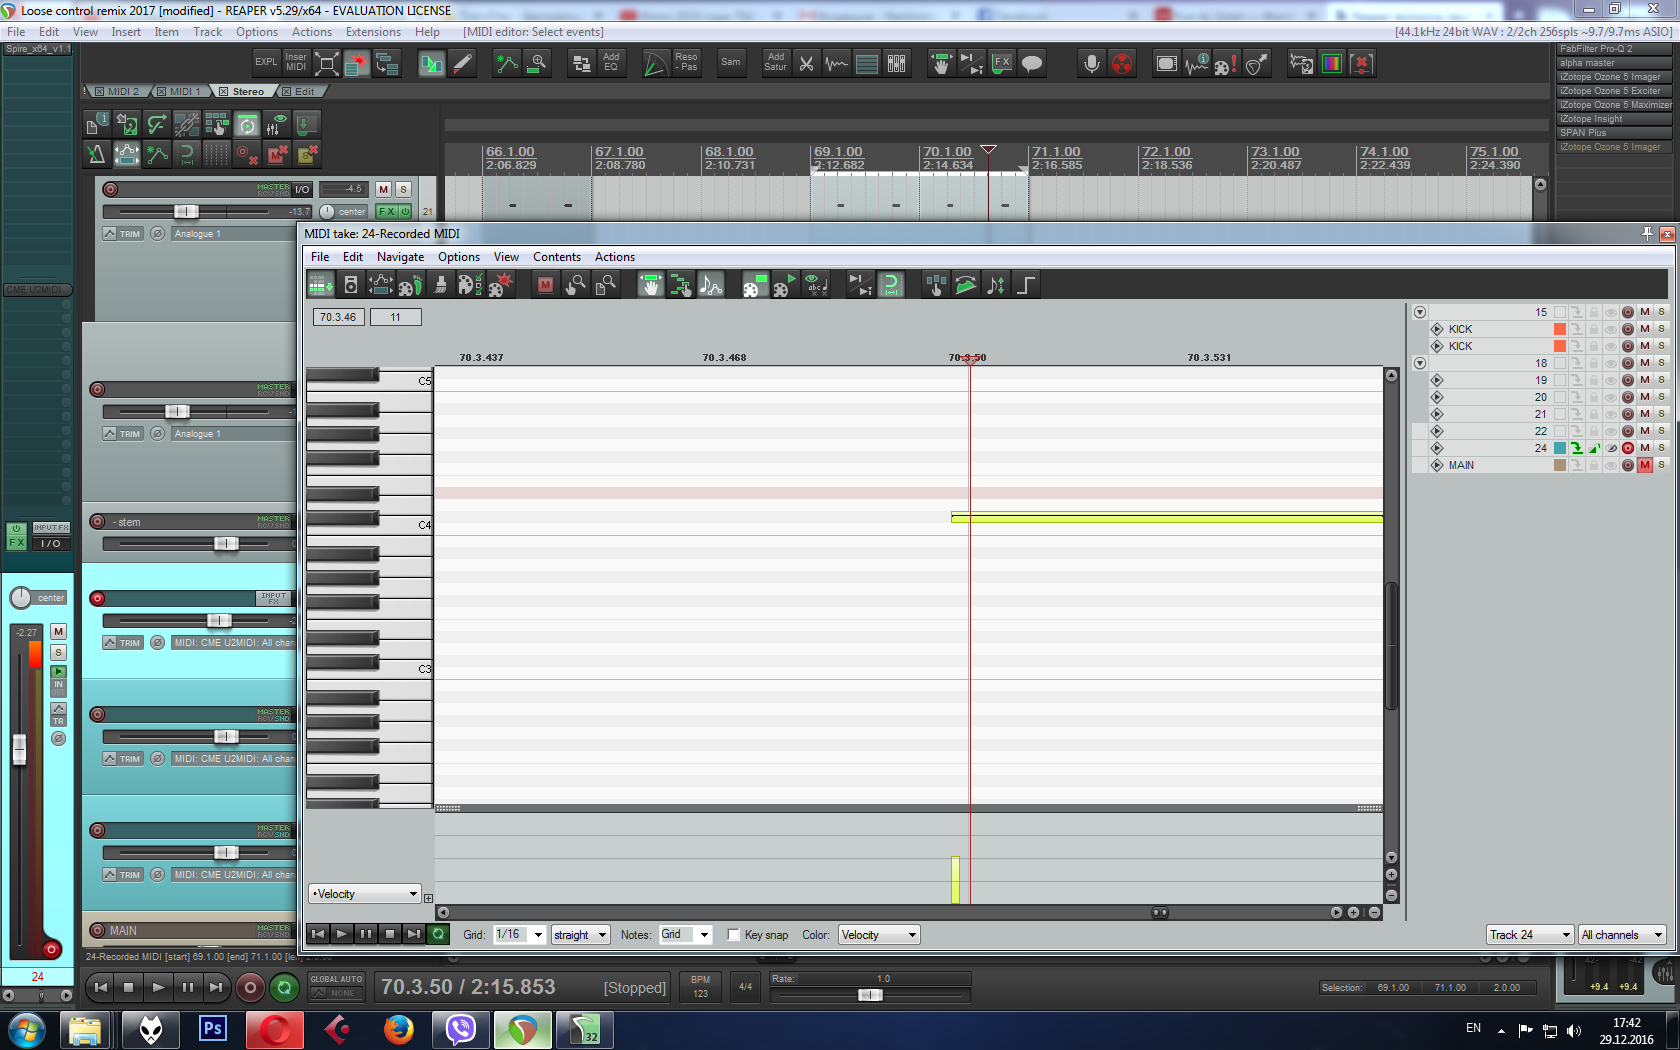The height and width of the screenshot is (1050, 1680).
Task: Open the straight swing type dropdown
Action: [x=580, y=935]
